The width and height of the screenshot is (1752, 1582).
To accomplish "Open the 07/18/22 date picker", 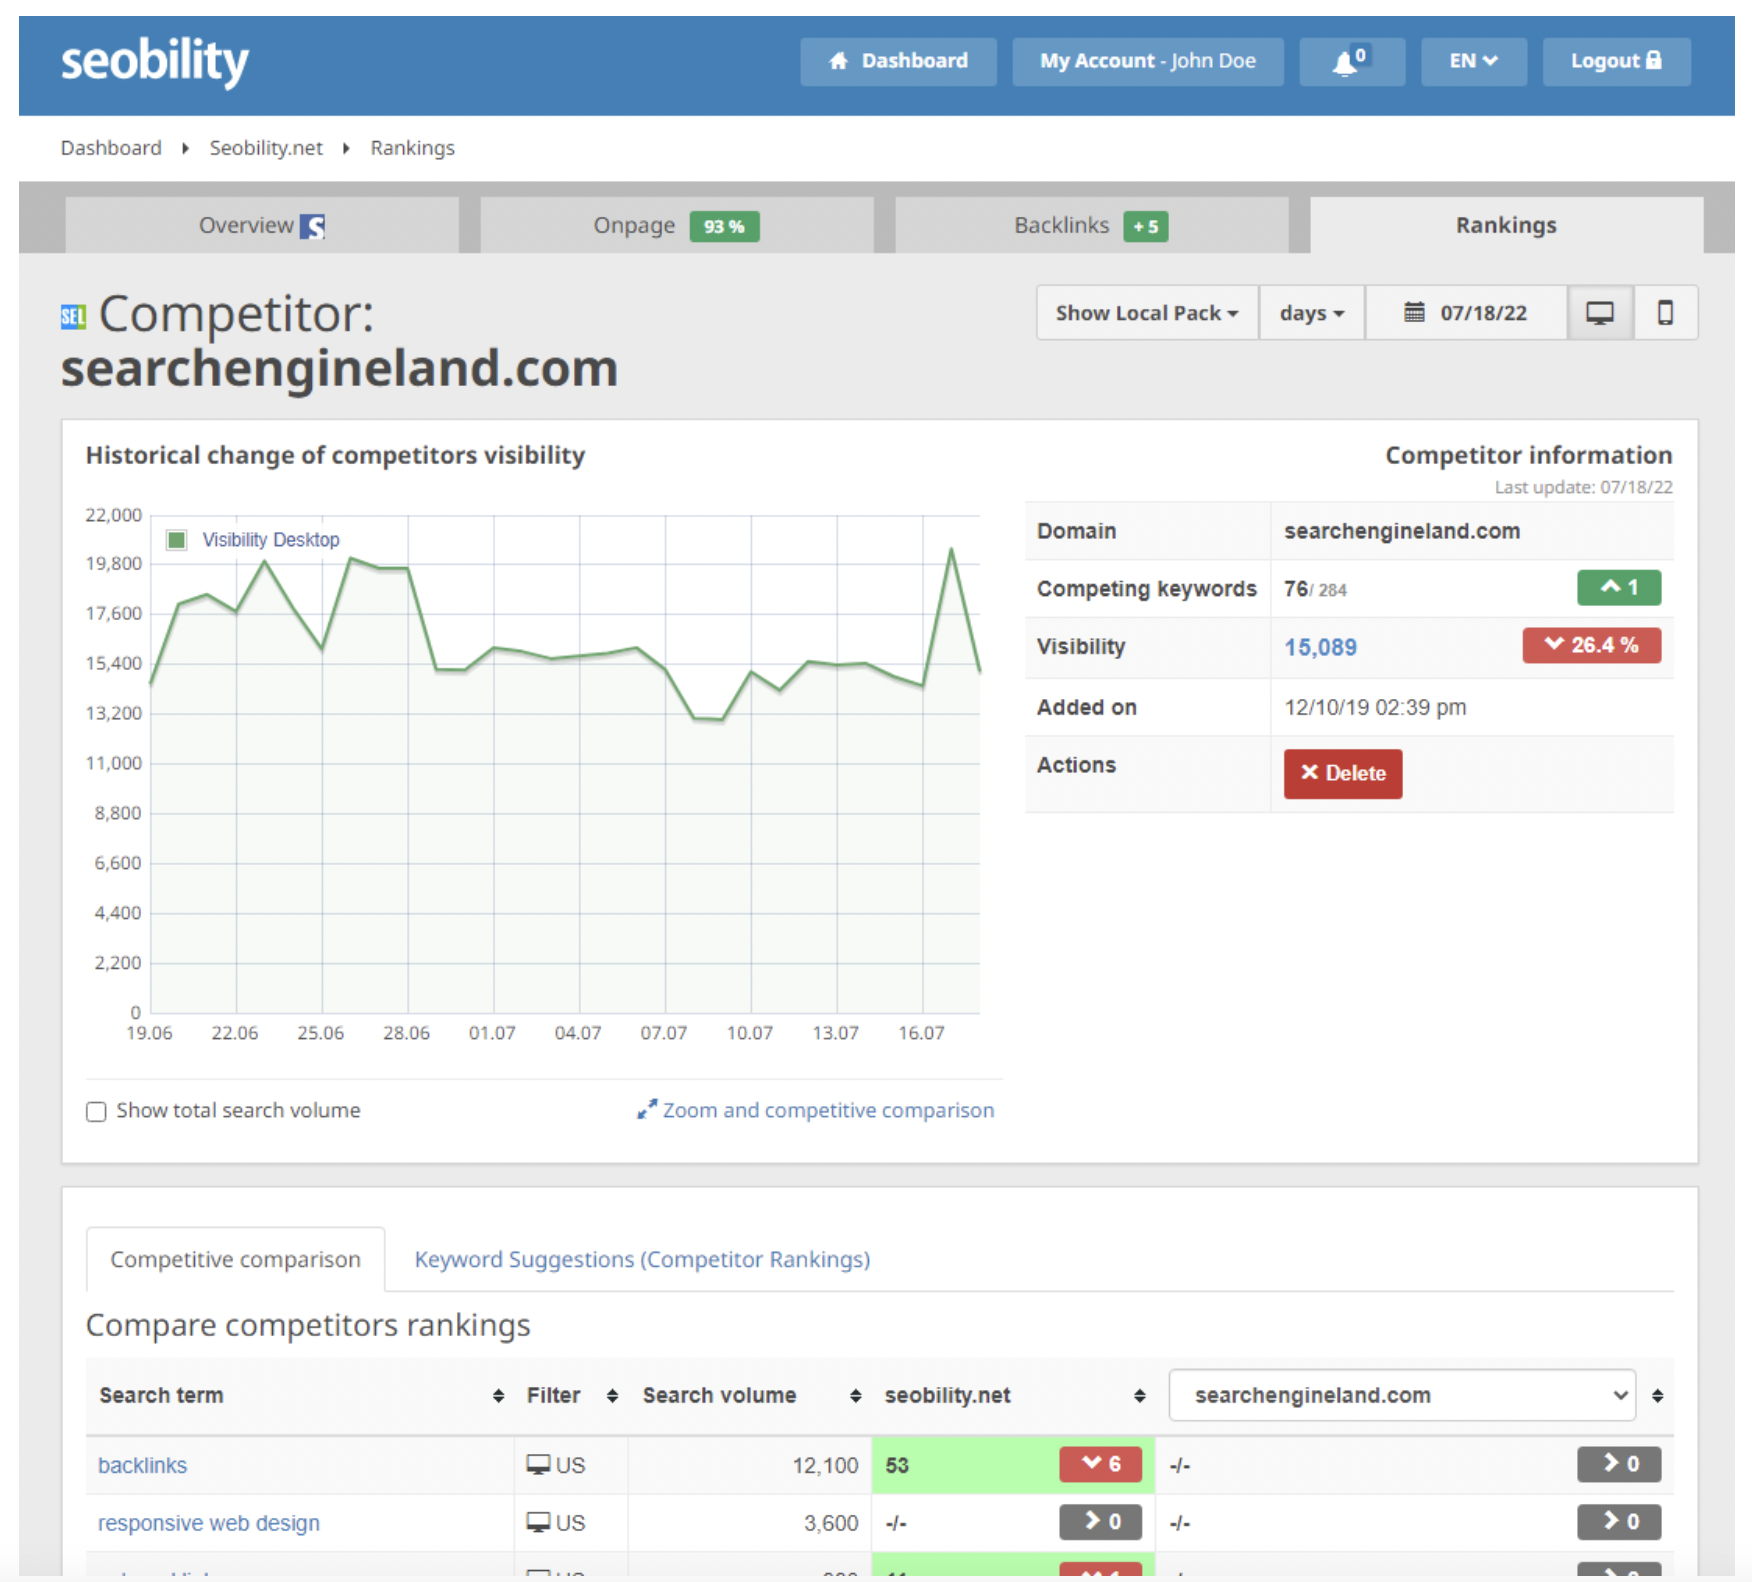I will coord(1466,313).
